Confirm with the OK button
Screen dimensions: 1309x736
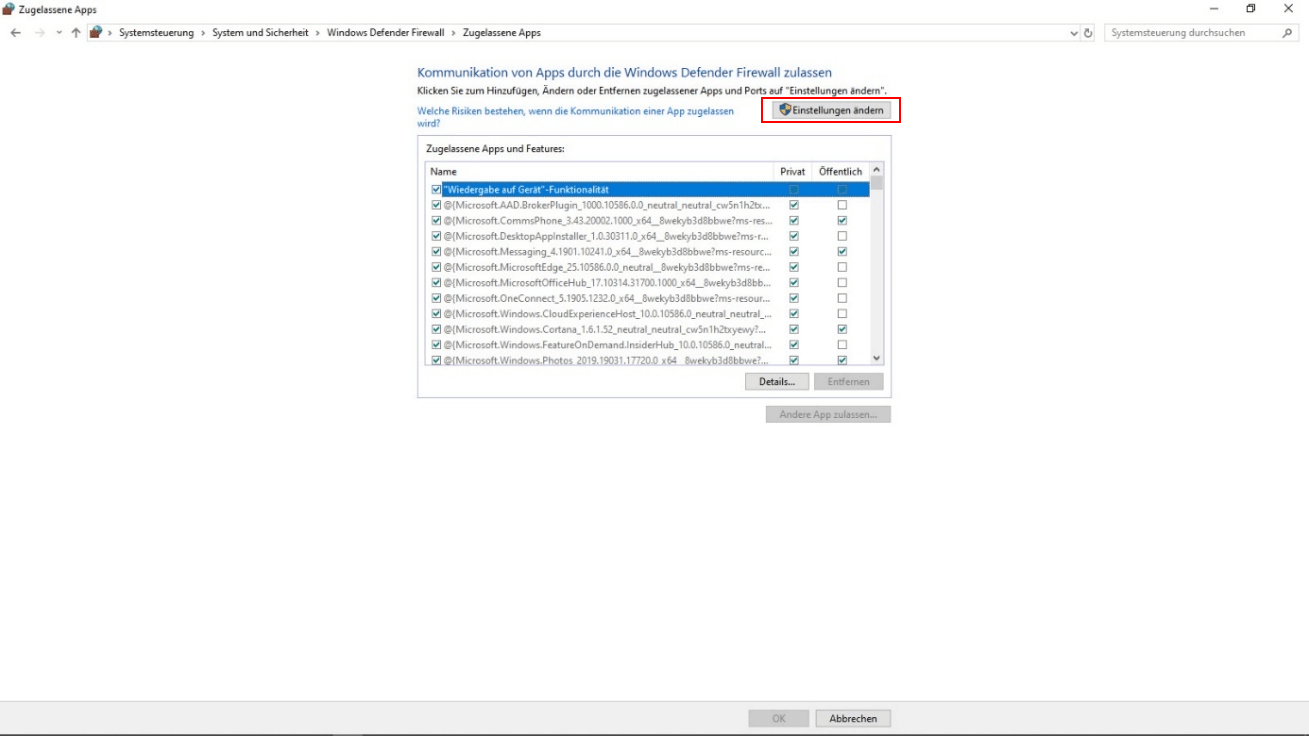(x=778, y=718)
